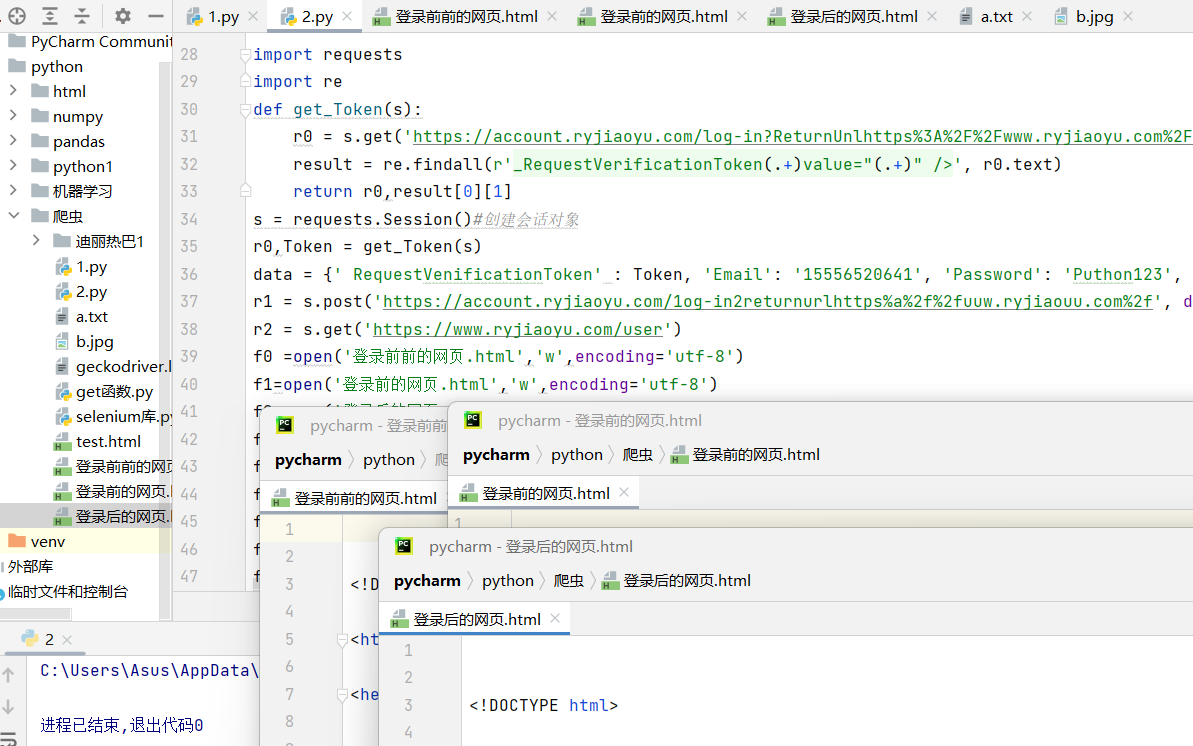Close the 2.py editor tab
The width and height of the screenshot is (1193, 746).
pyautogui.click(x=347, y=17)
